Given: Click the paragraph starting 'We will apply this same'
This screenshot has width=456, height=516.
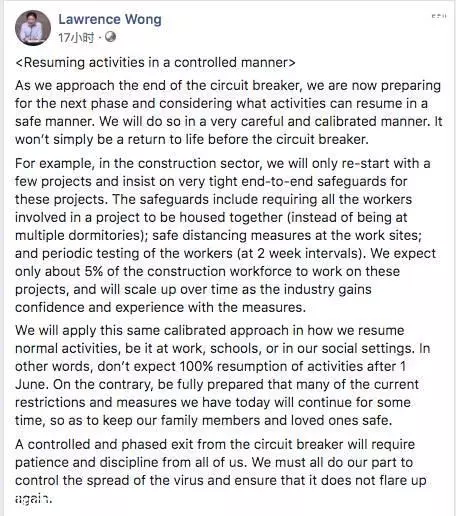Looking at the screenshot, I should pos(223,375).
